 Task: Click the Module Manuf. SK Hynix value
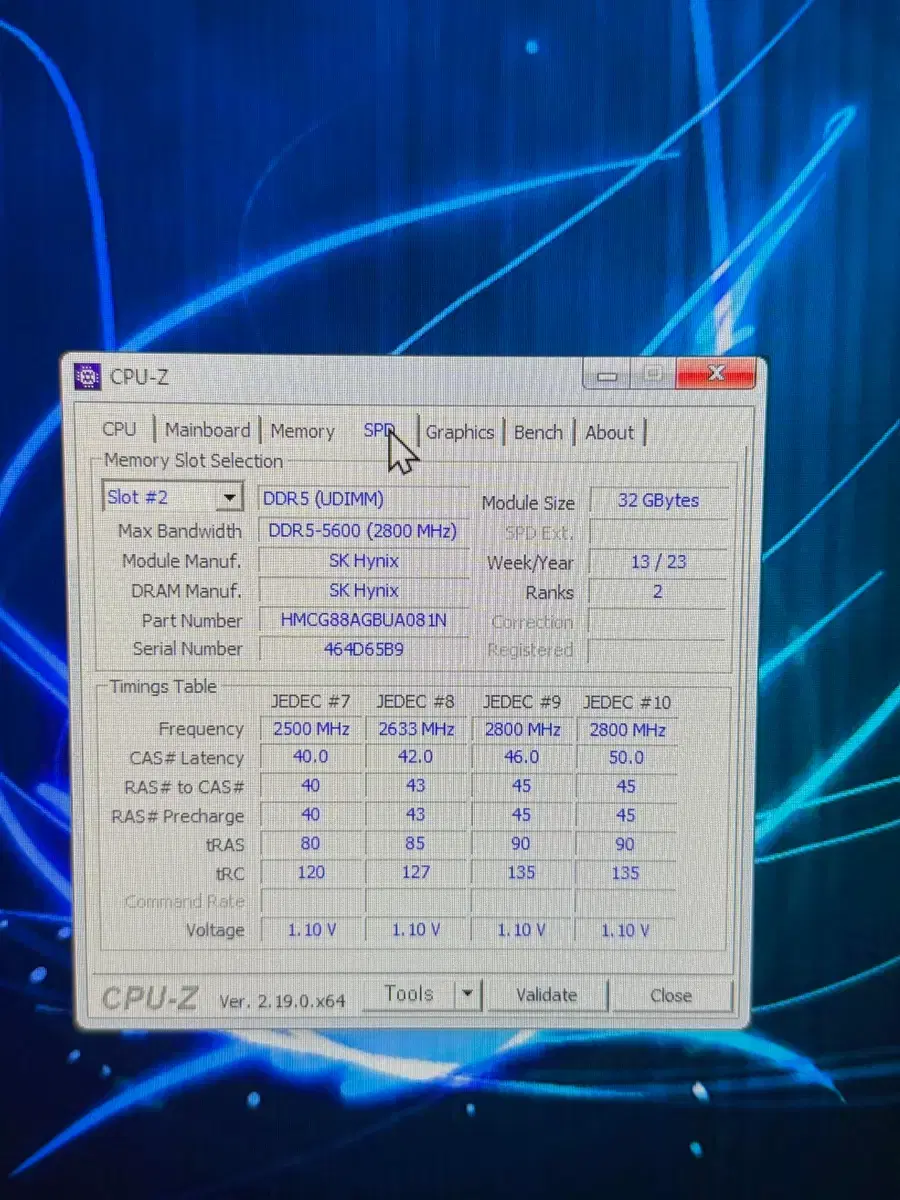click(x=364, y=561)
